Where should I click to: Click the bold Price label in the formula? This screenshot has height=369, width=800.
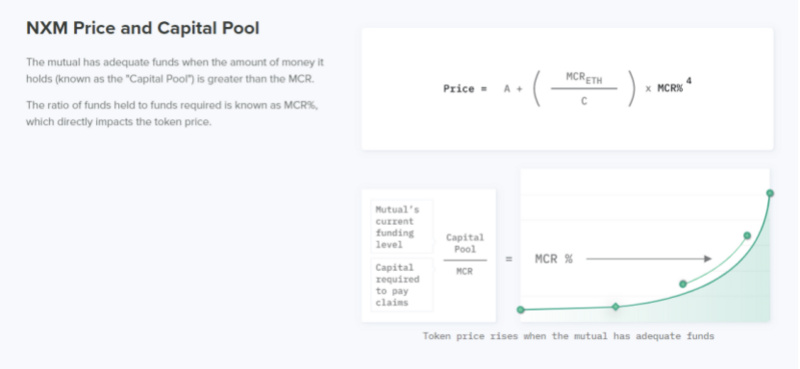pos(465,89)
